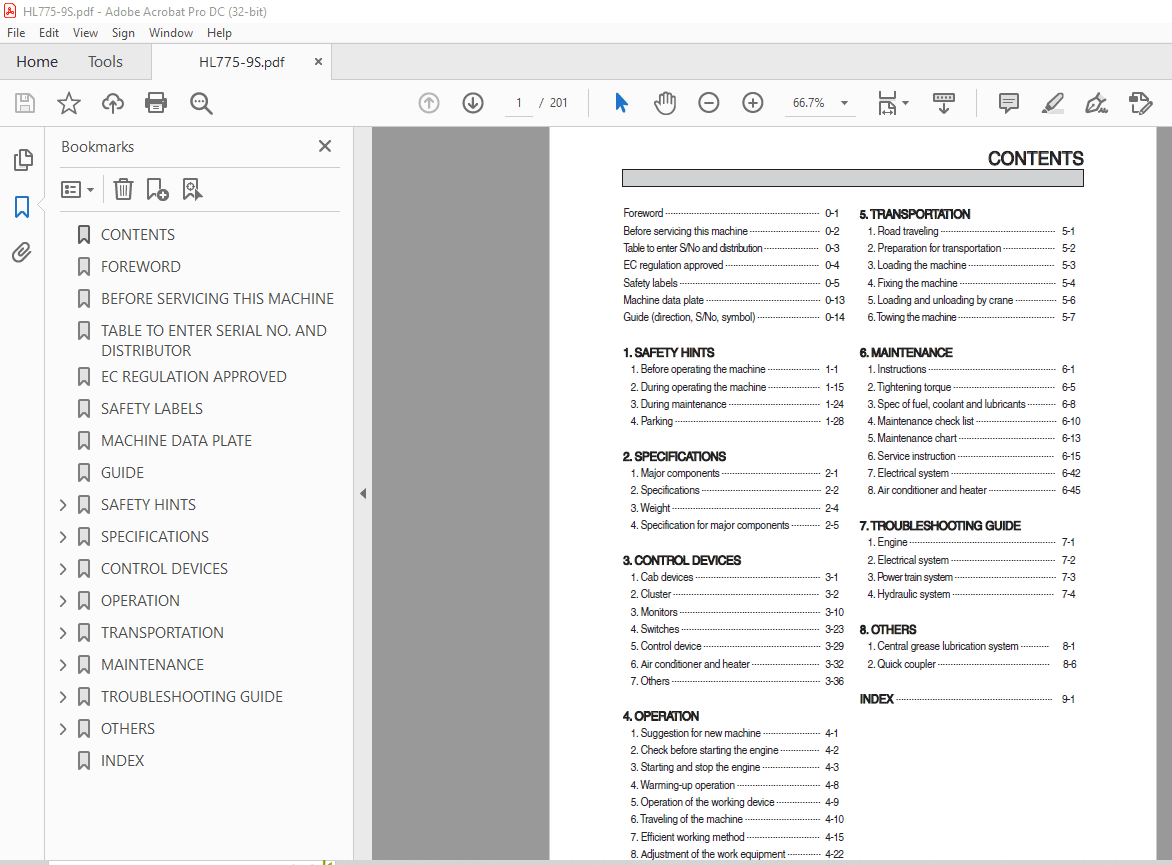Open the Attachments paperclip panel
This screenshot has width=1172, height=865.
pyautogui.click(x=22, y=253)
